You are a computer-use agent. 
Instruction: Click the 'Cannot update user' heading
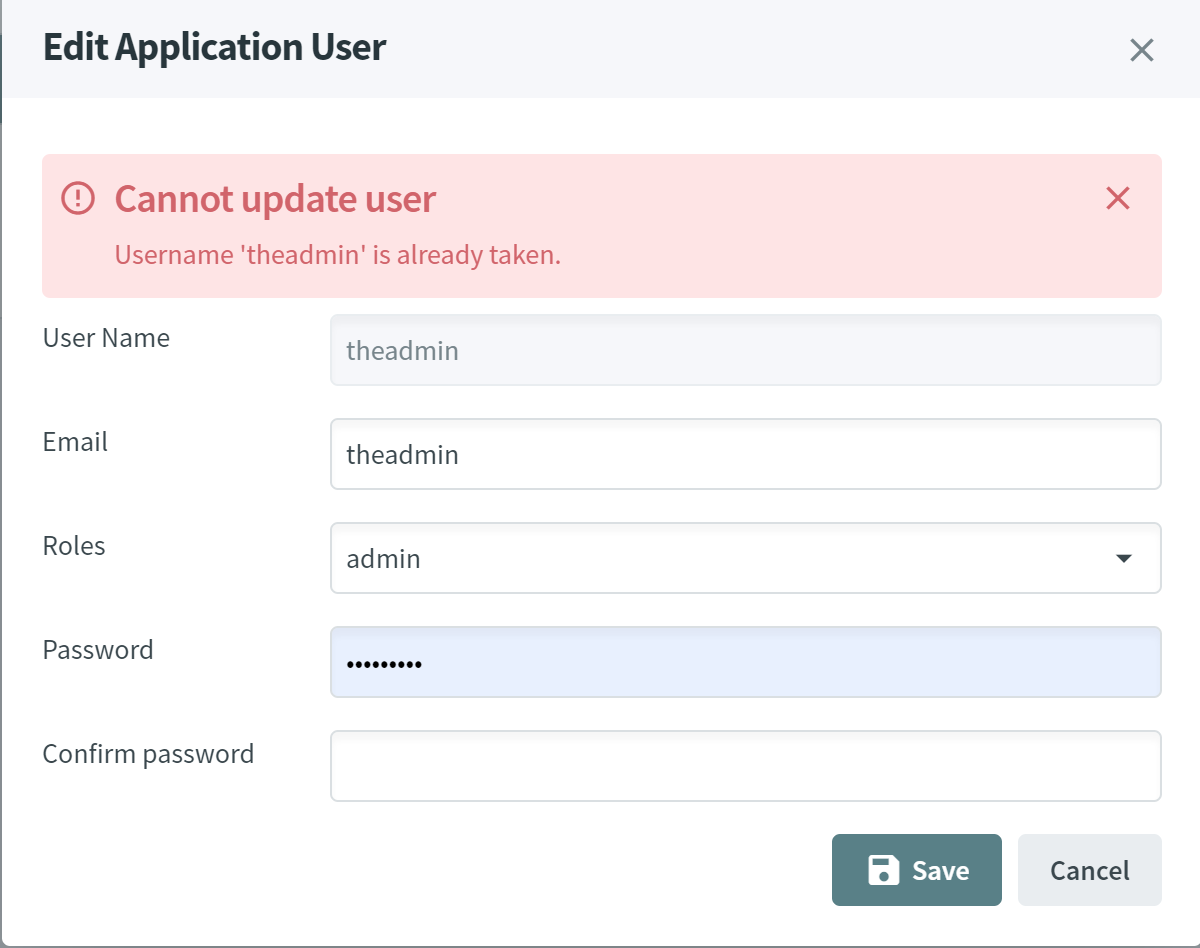pyautogui.click(x=276, y=199)
